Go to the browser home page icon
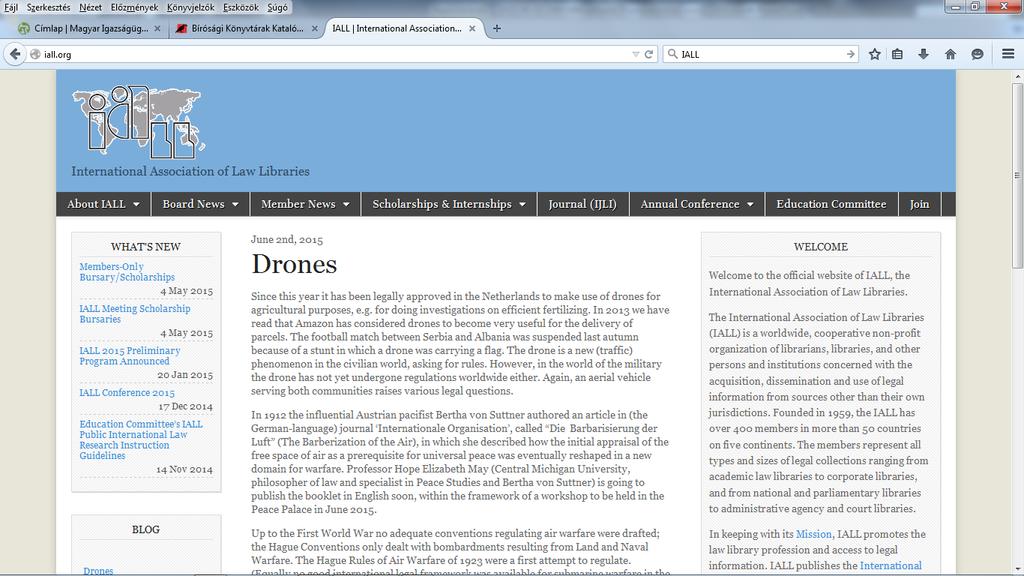The height and width of the screenshot is (576, 1024). (950, 54)
